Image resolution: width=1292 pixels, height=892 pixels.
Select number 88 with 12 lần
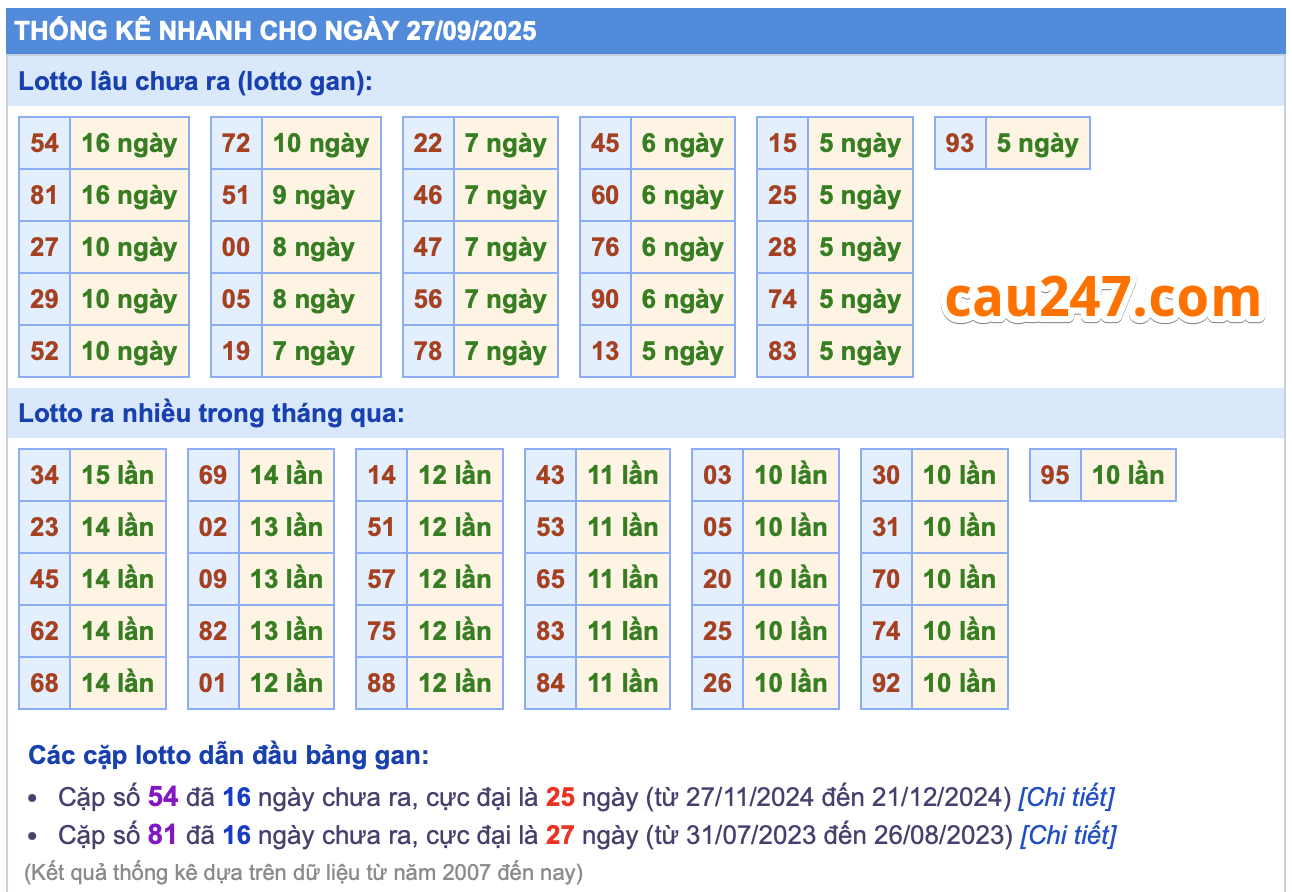point(381,684)
